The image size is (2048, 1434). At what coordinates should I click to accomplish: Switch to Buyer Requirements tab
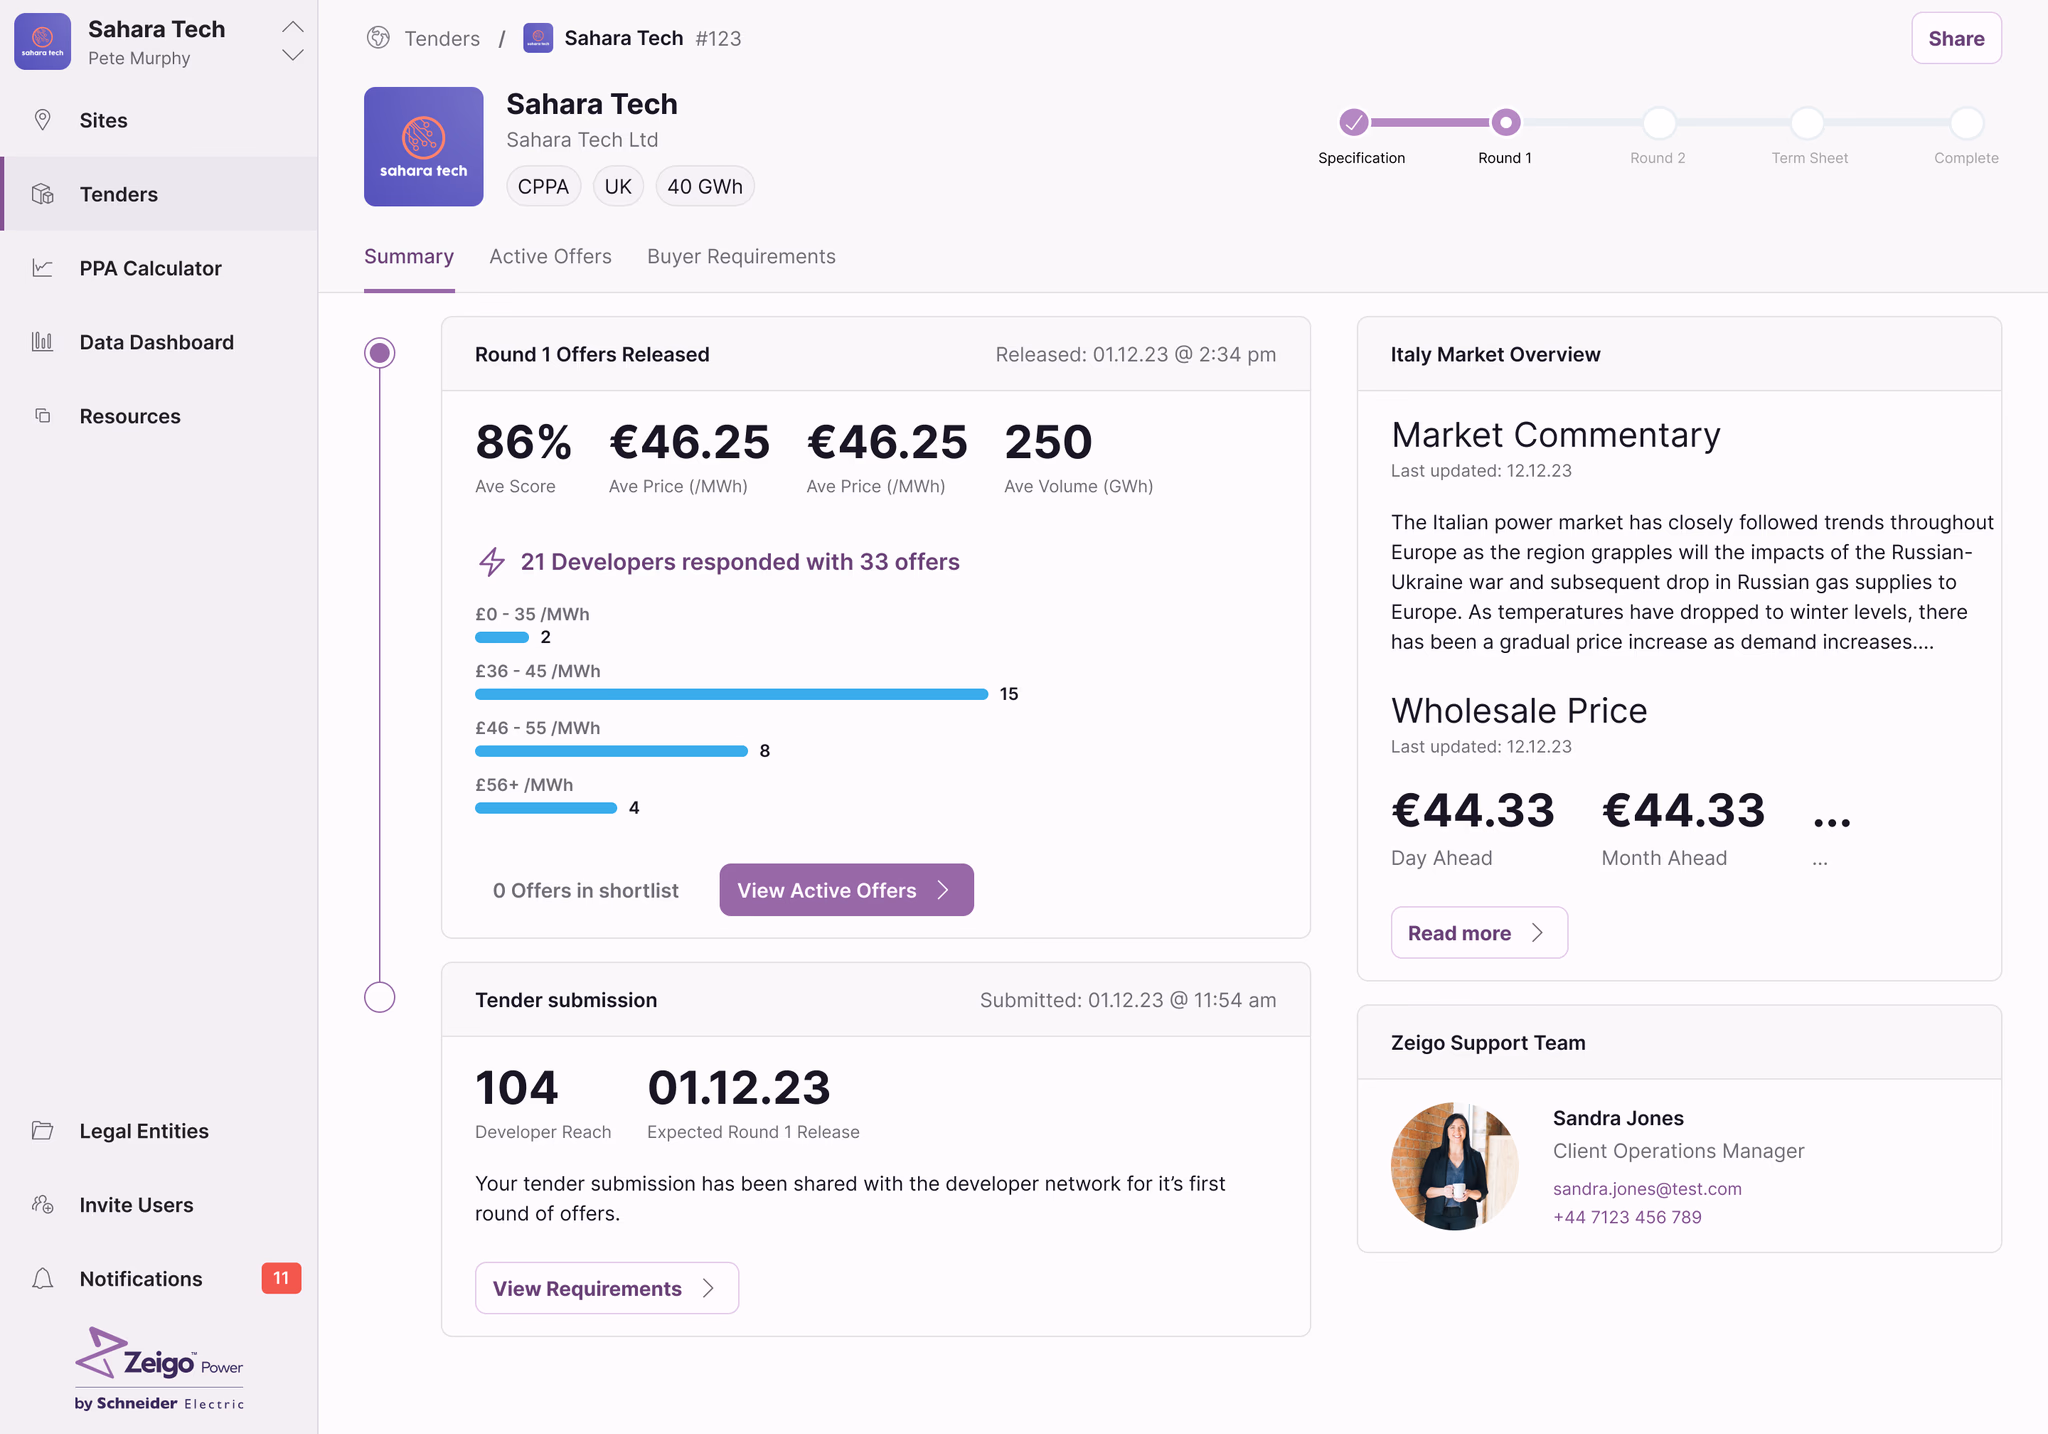point(741,257)
